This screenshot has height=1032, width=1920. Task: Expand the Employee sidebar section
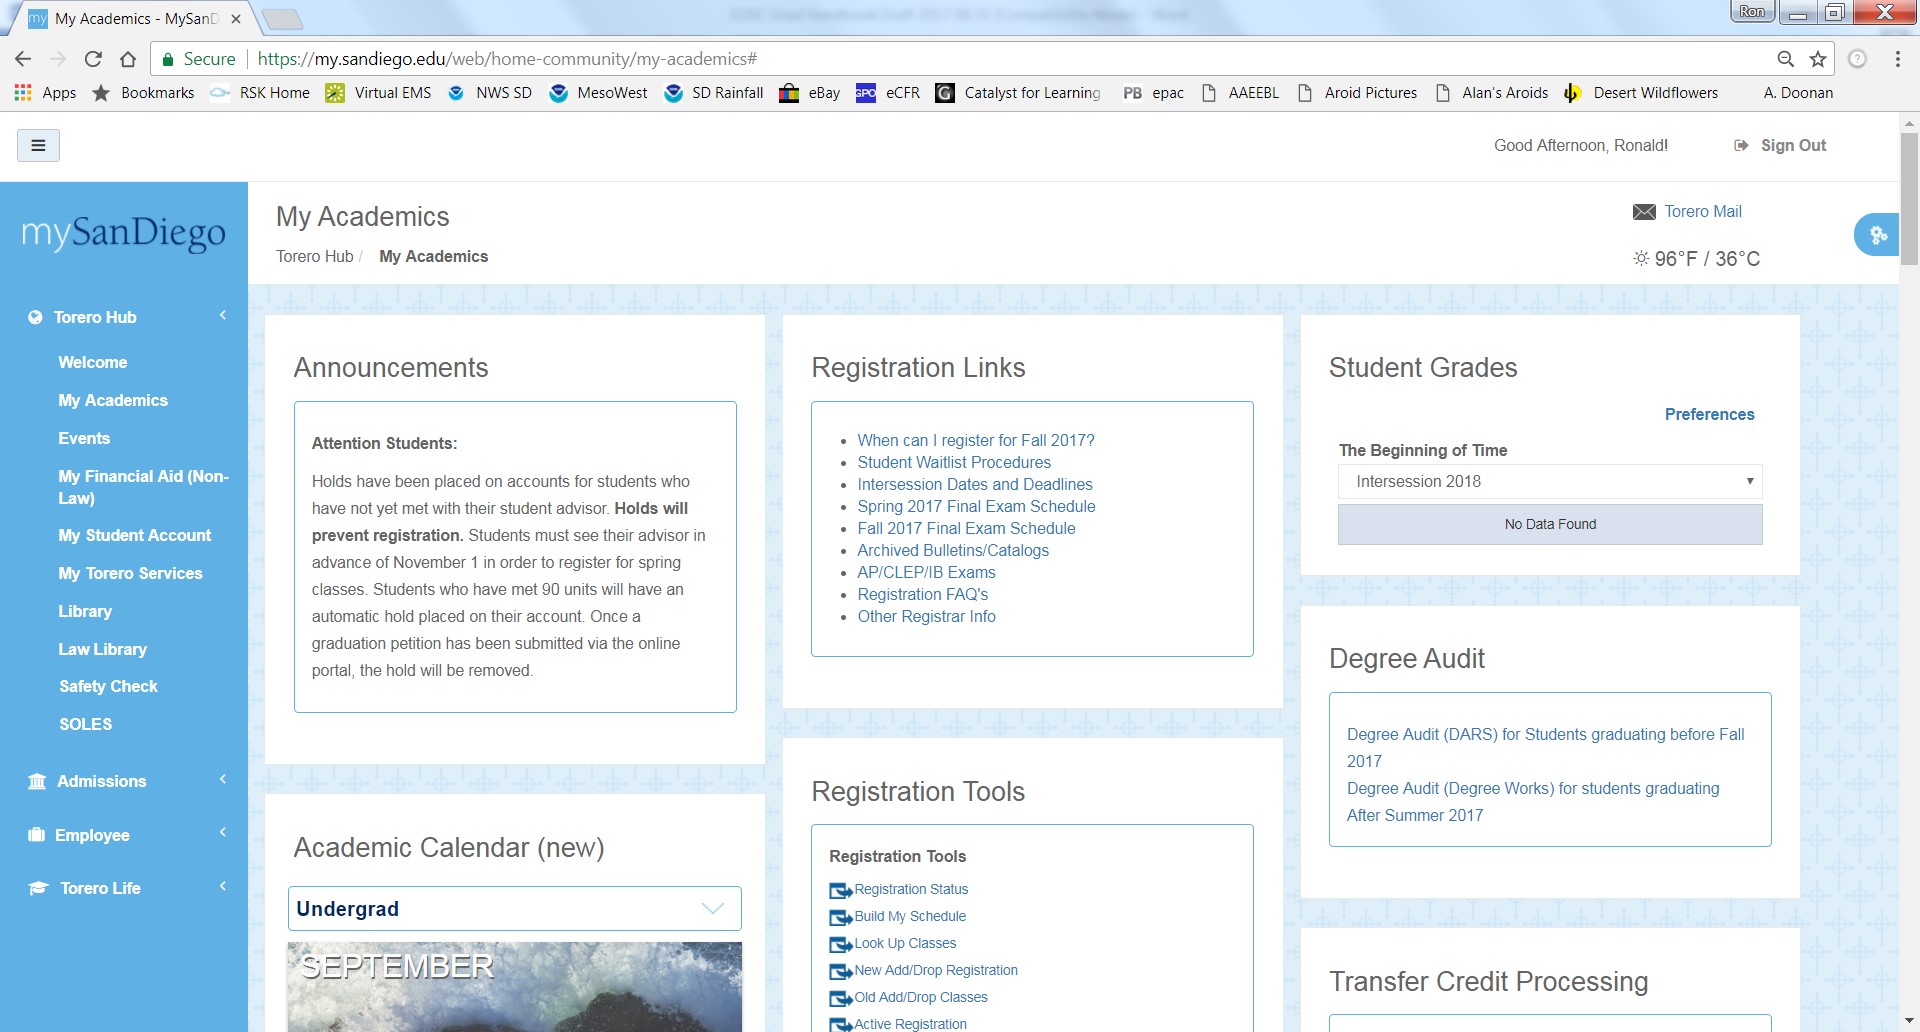tap(223, 833)
